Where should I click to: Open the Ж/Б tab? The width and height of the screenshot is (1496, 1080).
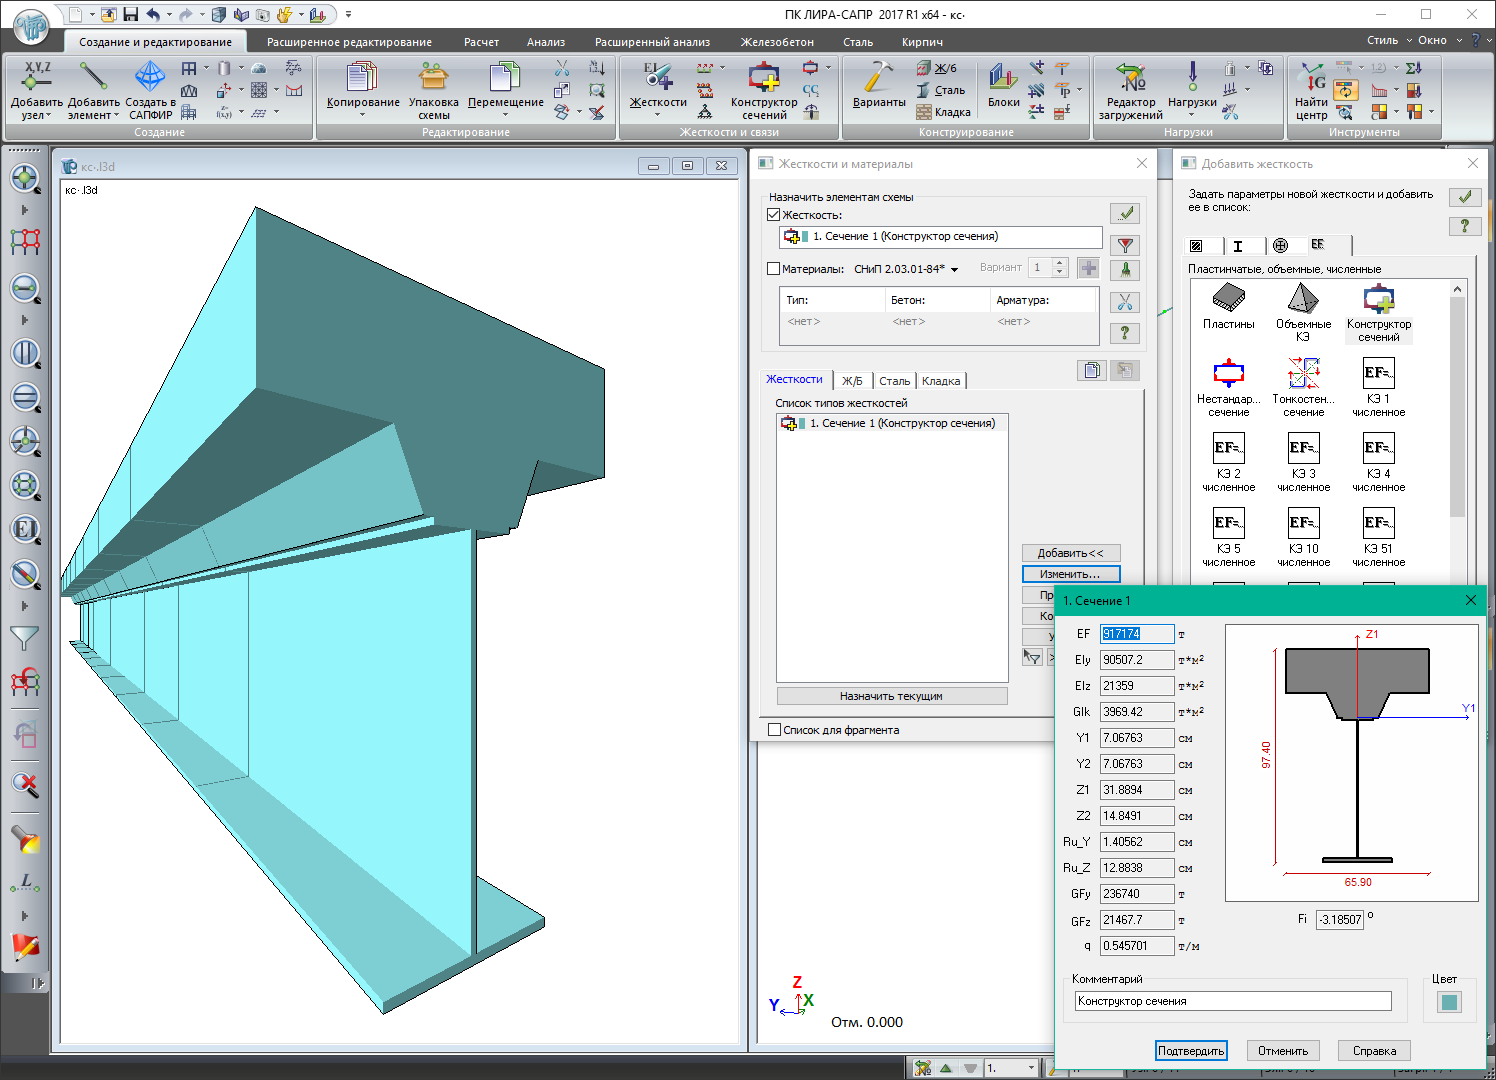tap(852, 381)
